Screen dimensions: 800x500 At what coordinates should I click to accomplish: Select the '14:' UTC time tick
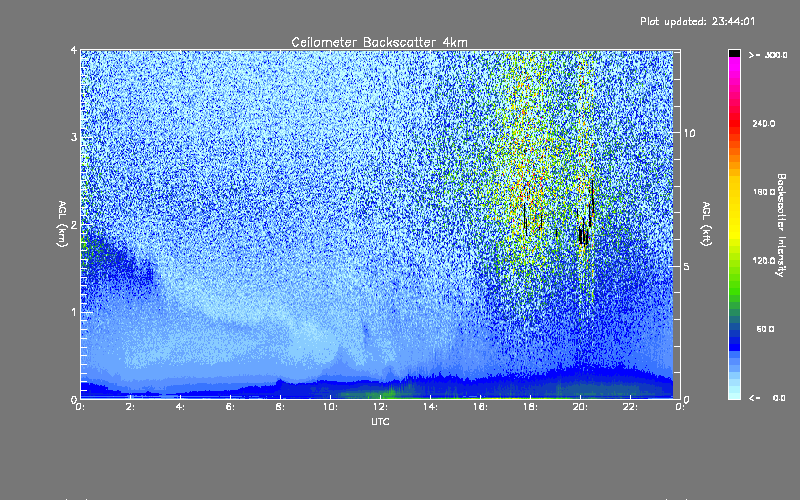click(x=431, y=407)
